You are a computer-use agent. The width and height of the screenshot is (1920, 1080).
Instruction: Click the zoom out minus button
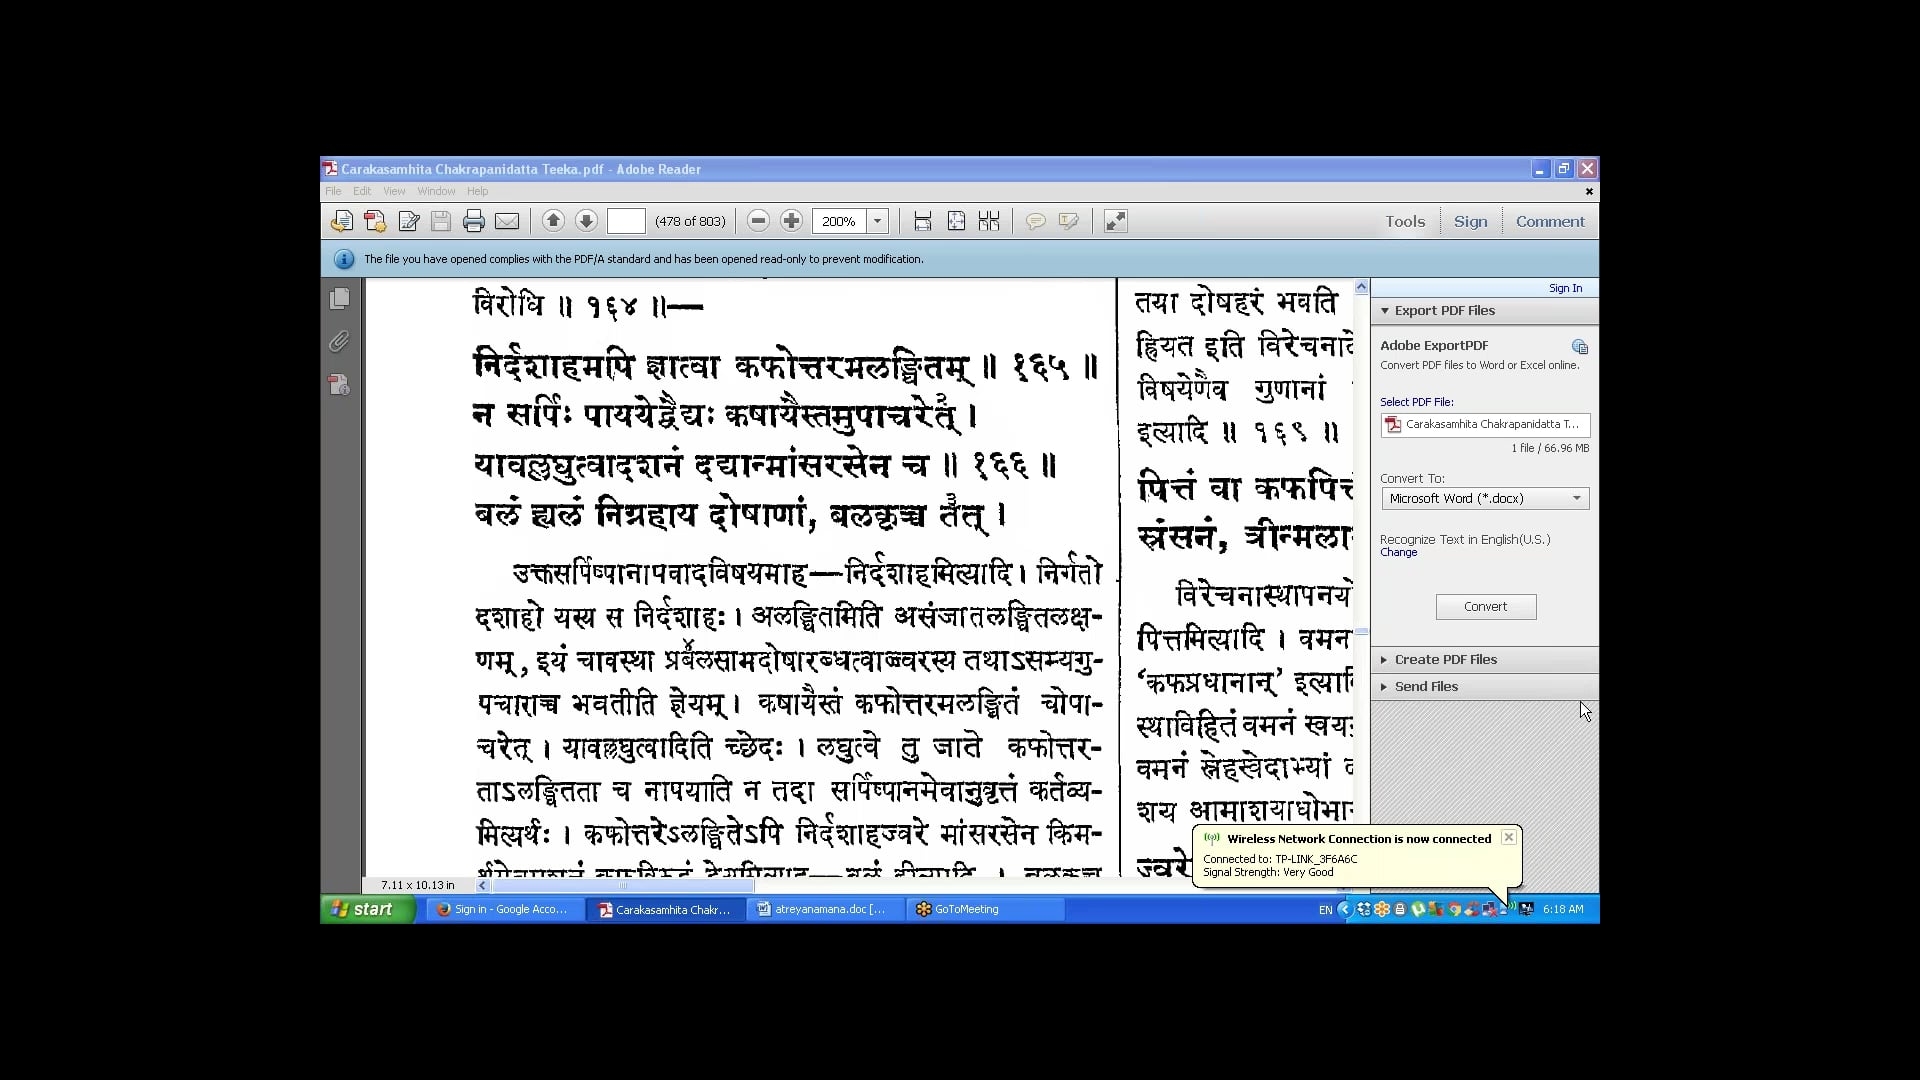(758, 221)
